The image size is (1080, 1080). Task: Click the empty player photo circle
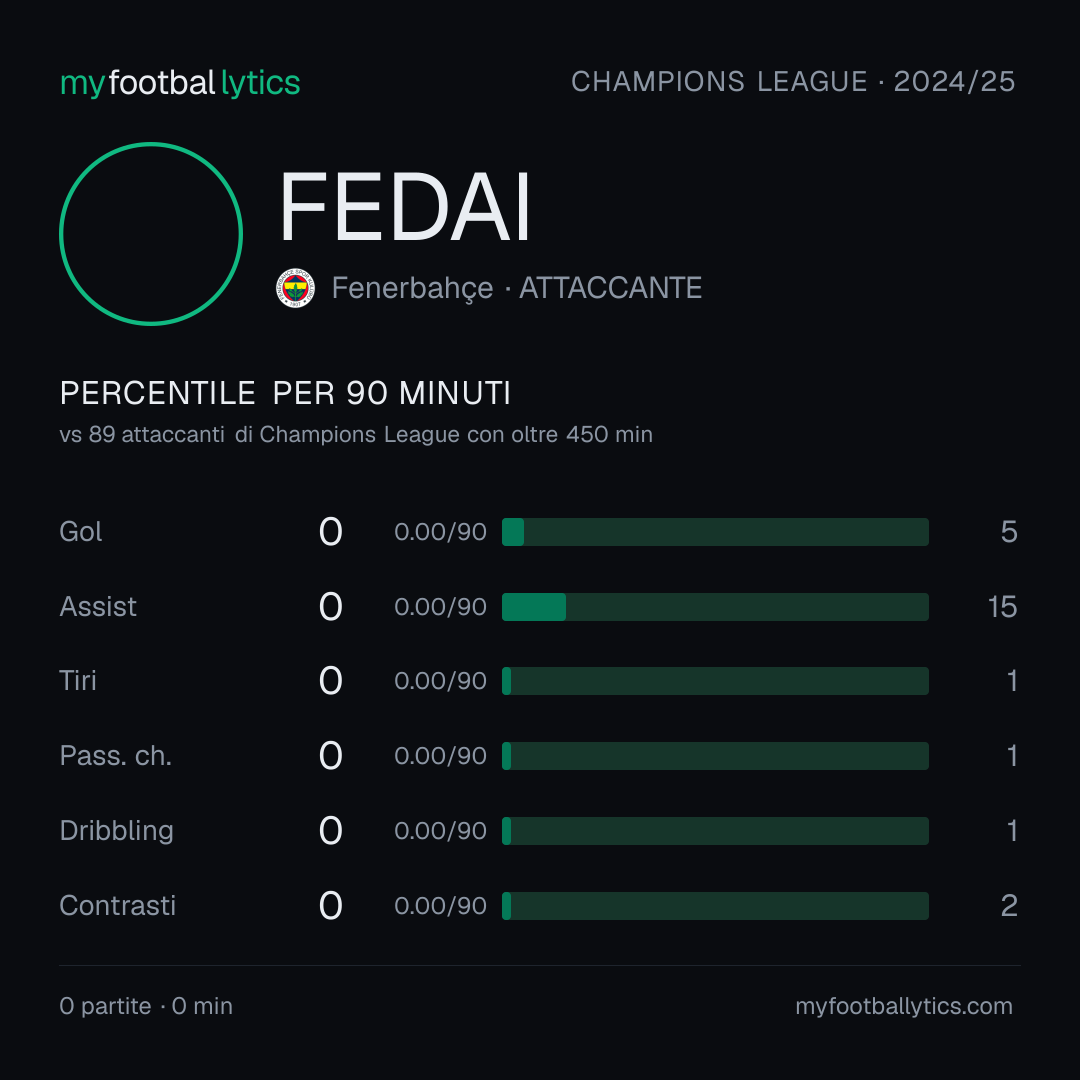(151, 233)
